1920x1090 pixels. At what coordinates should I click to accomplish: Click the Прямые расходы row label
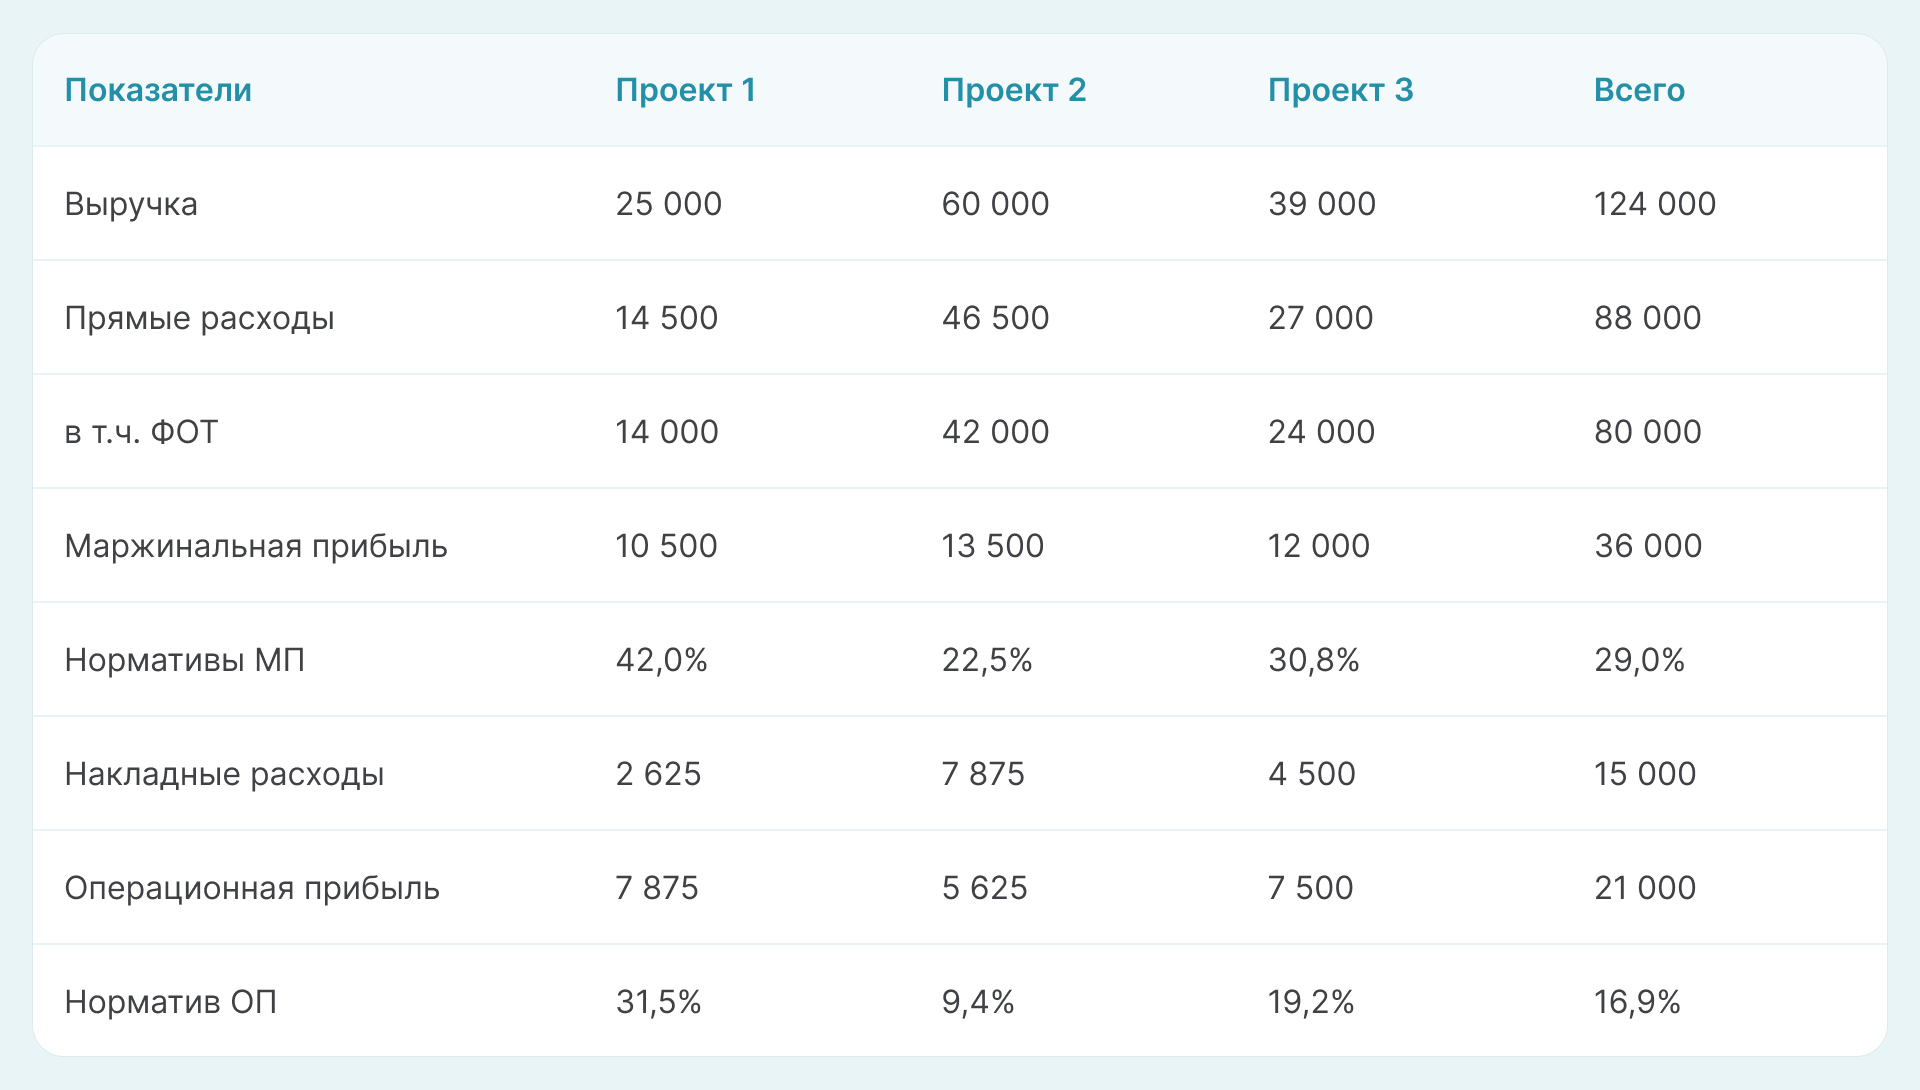[199, 318]
